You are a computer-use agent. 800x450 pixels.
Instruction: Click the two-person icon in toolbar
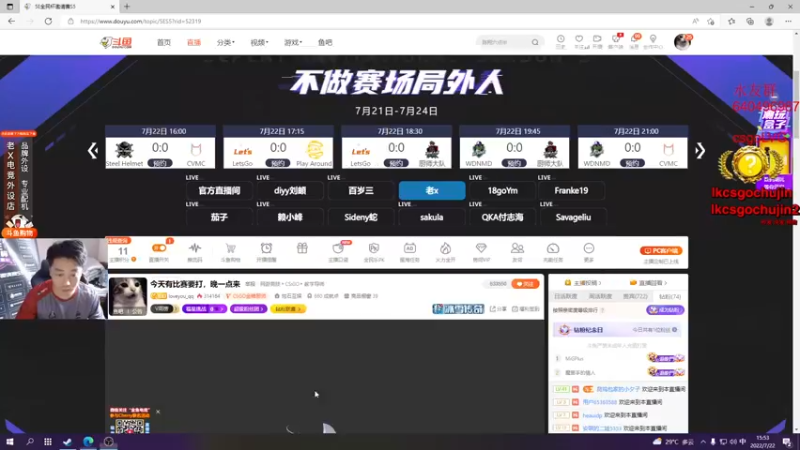[x=517, y=248]
